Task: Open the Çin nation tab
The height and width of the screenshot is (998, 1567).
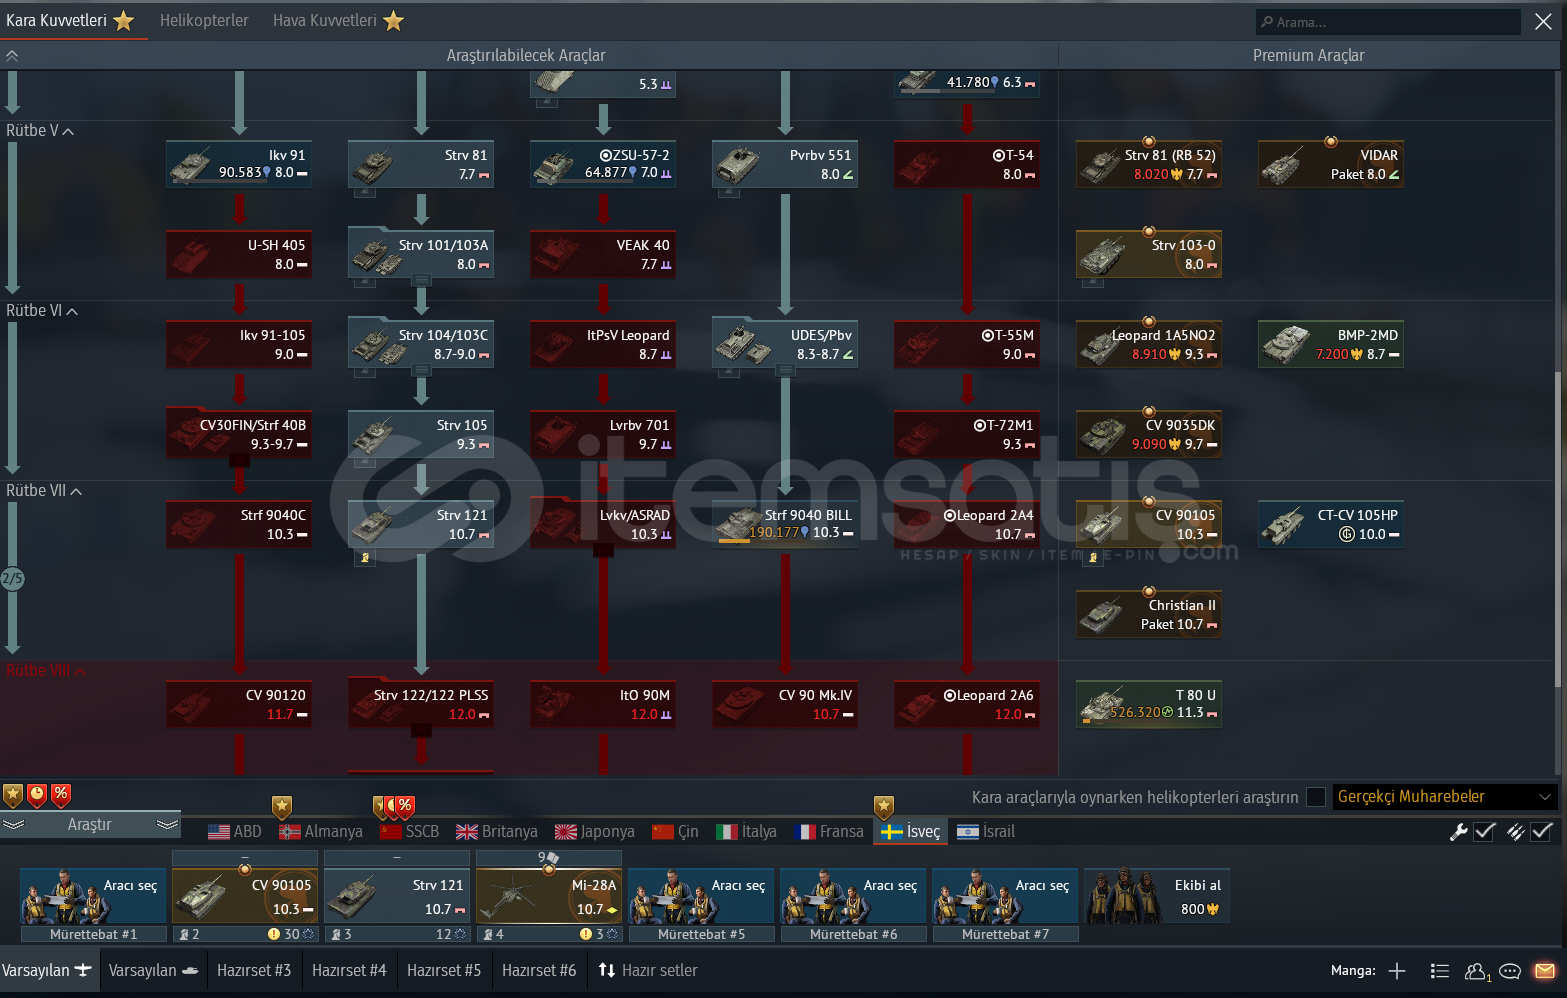Action: click(x=675, y=832)
